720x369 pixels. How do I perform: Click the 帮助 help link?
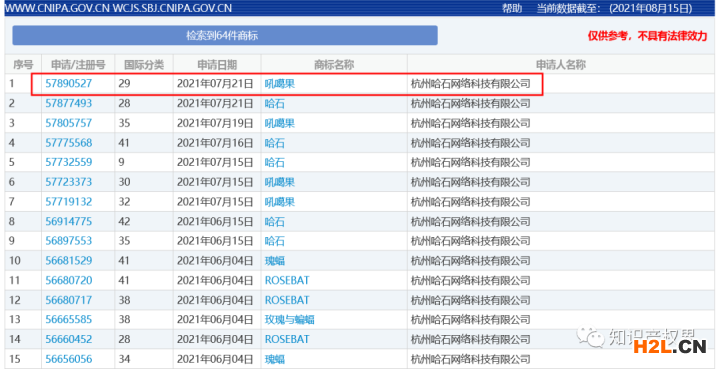coord(512,8)
